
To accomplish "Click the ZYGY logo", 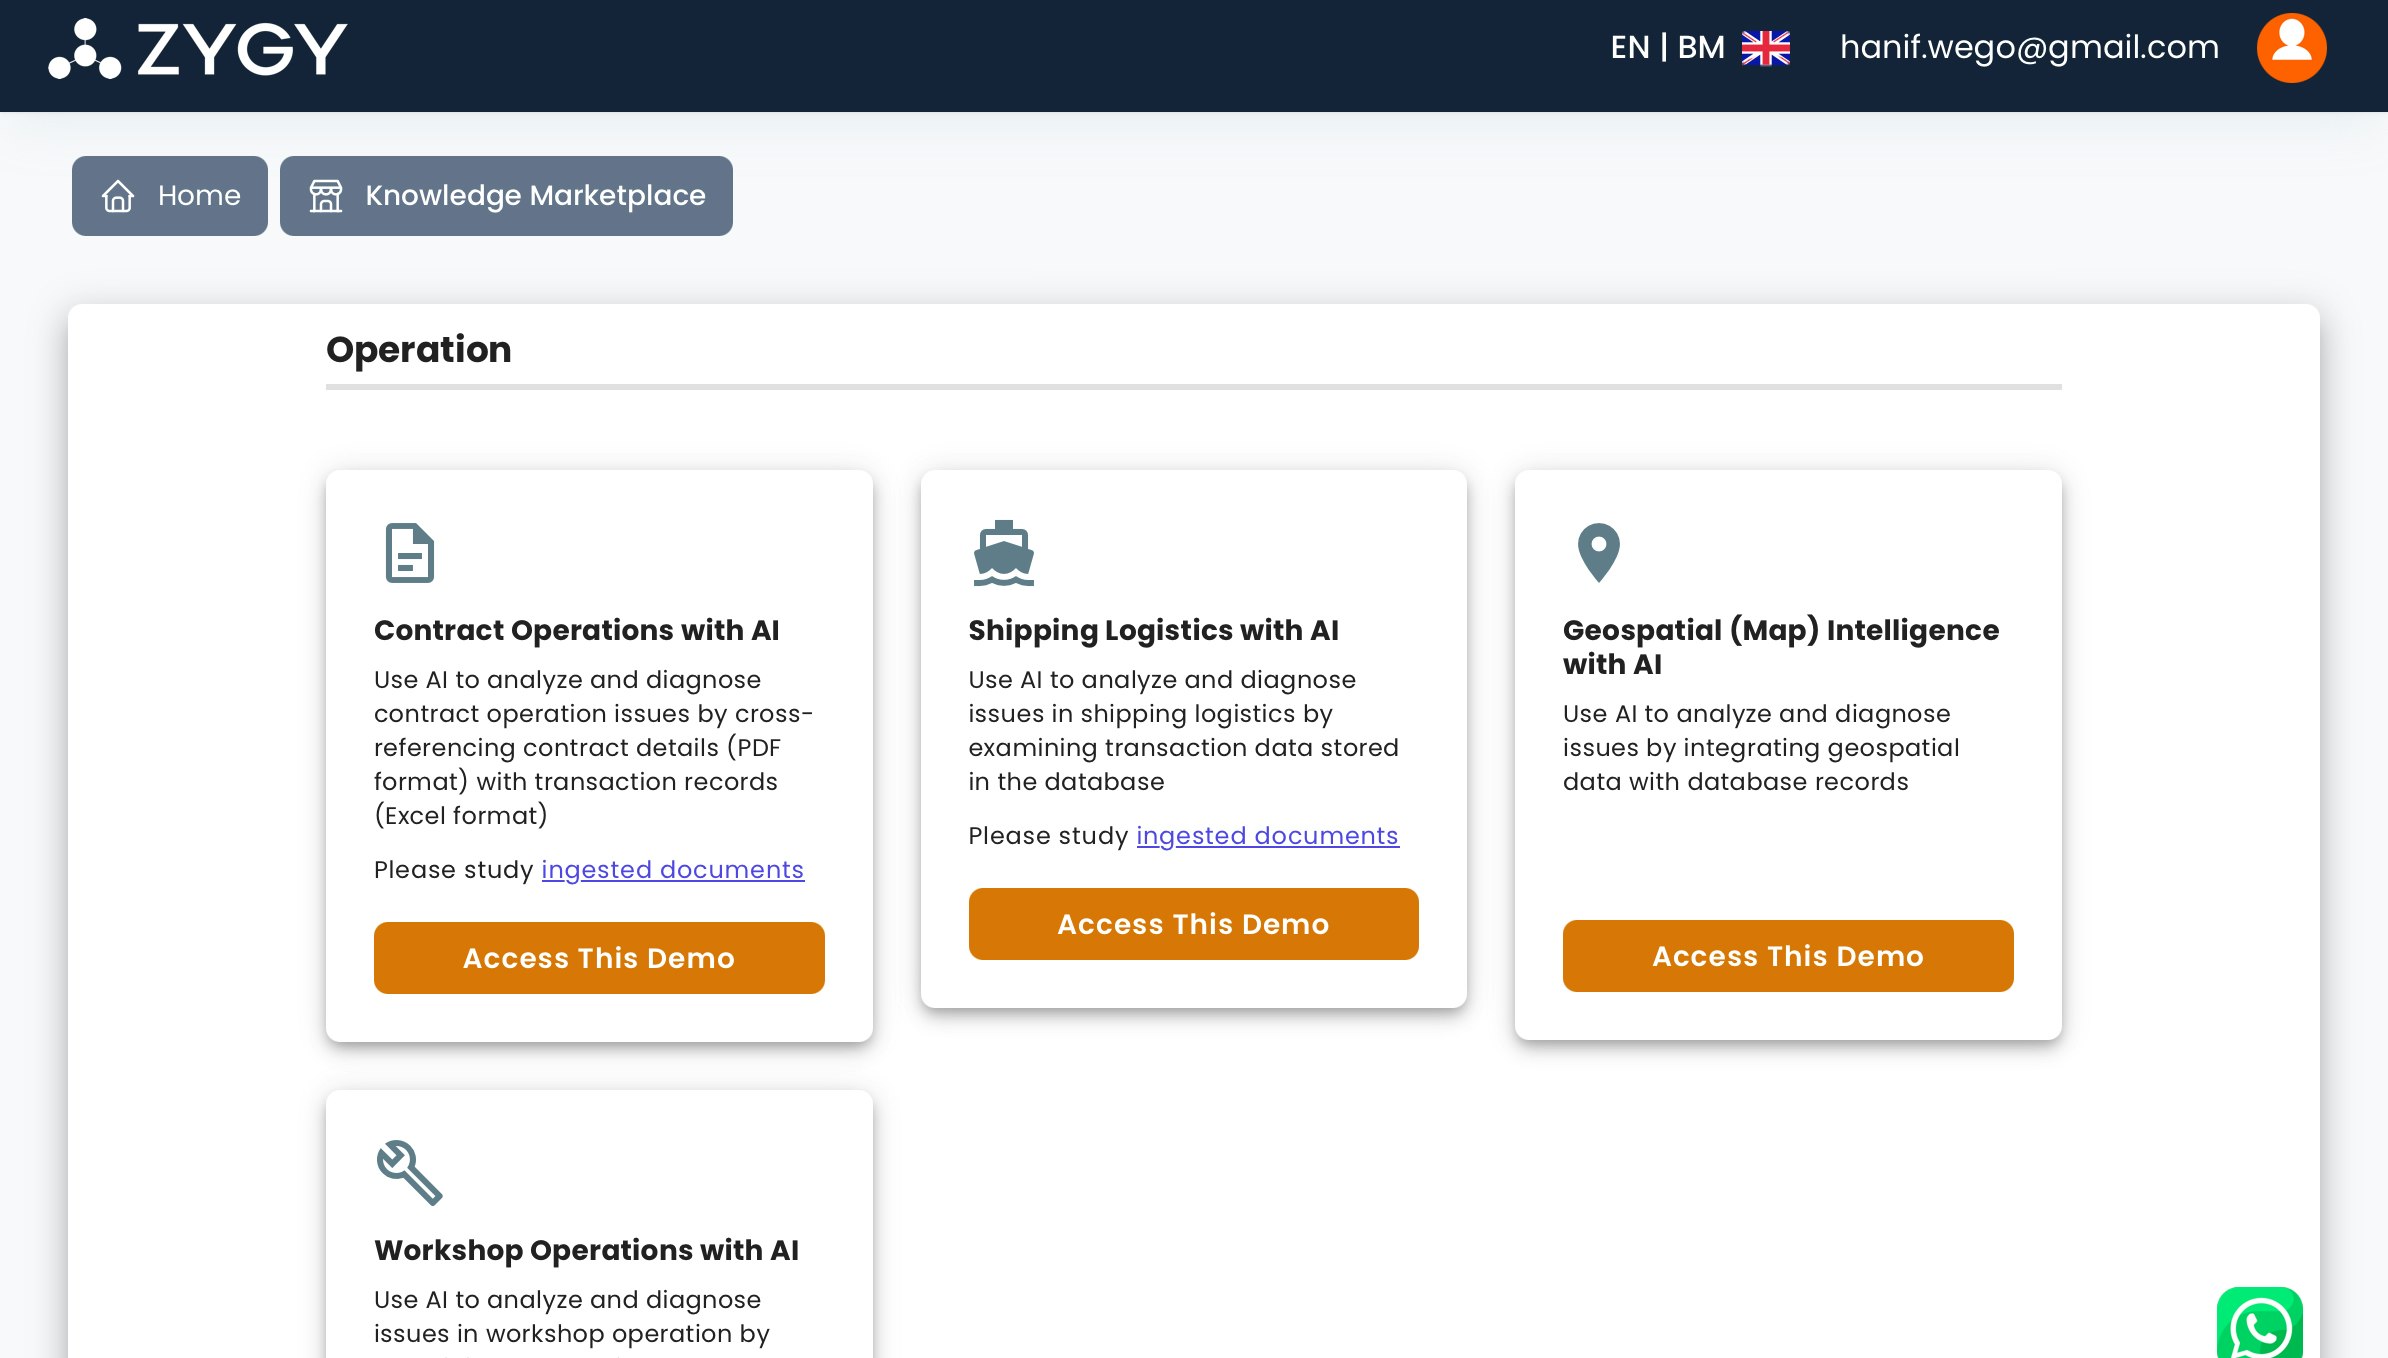I will [x=196, y=46].
